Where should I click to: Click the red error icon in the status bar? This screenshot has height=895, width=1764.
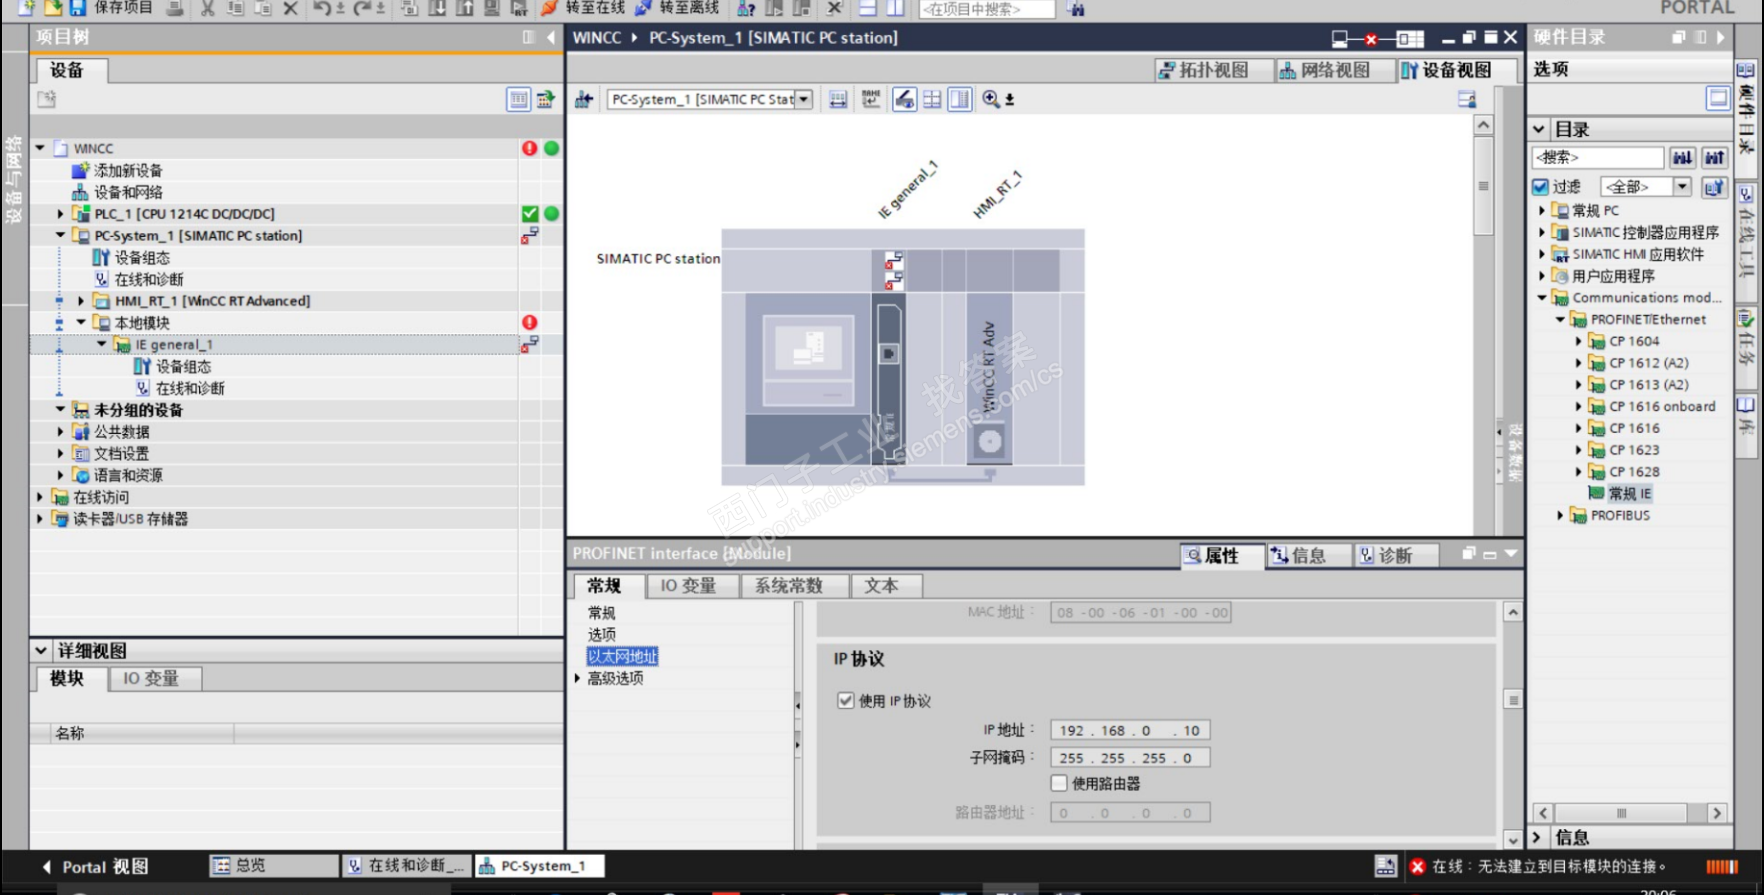tap(1417, 867)
